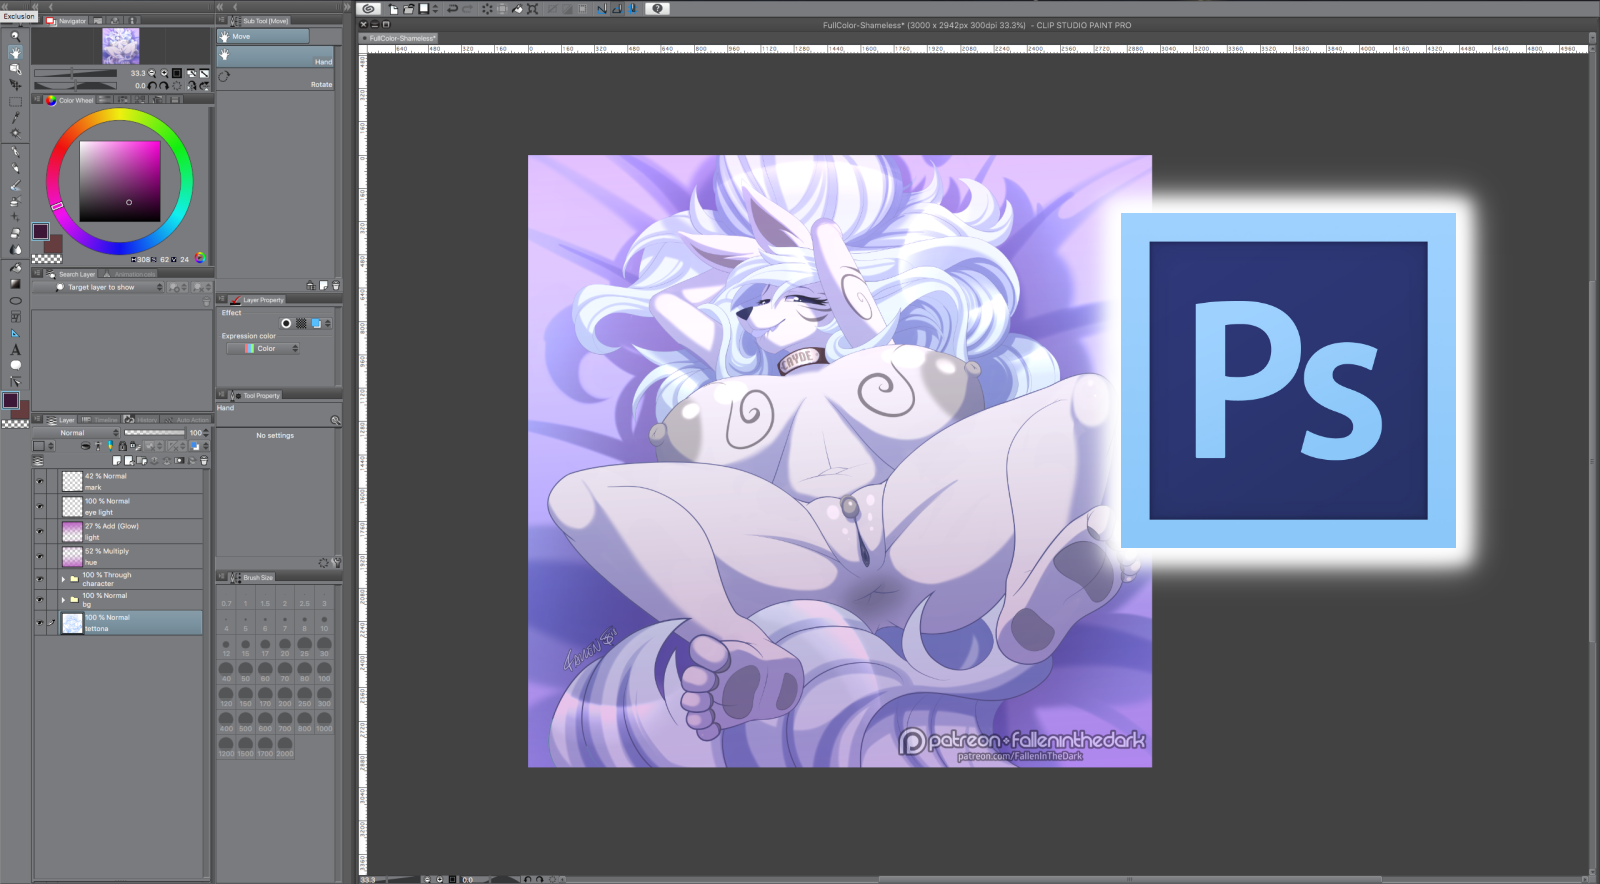Select the Balloon tool

(x=15, y=365)
